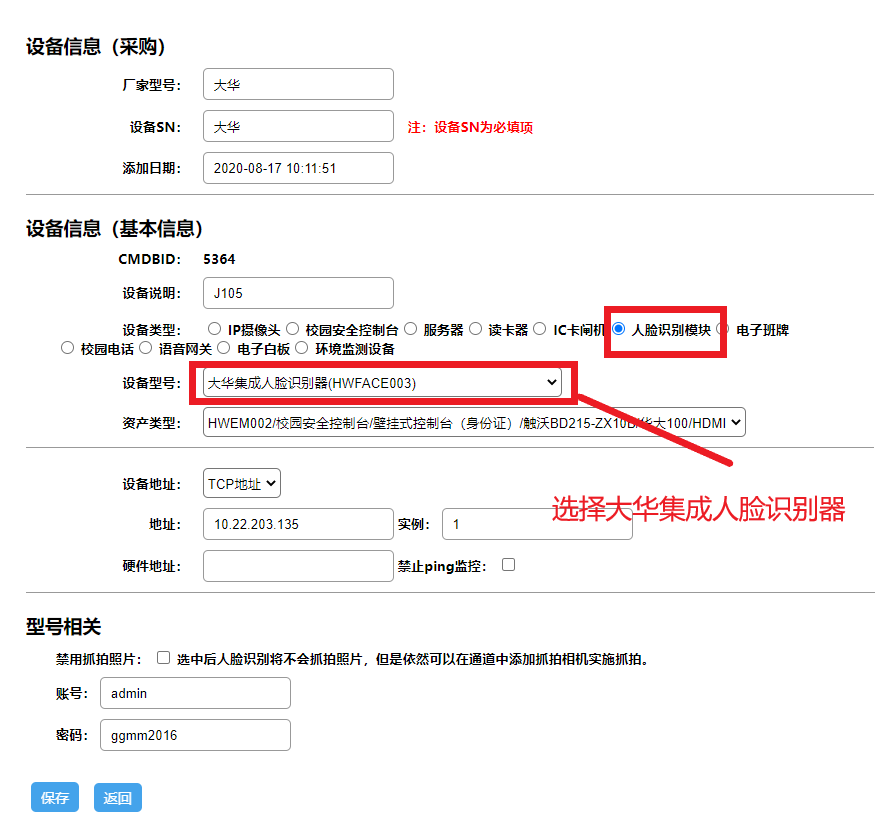The image size is (893, 821).
Task: Choose 校园安全控制台 device type
Action: tap(292, 329)
